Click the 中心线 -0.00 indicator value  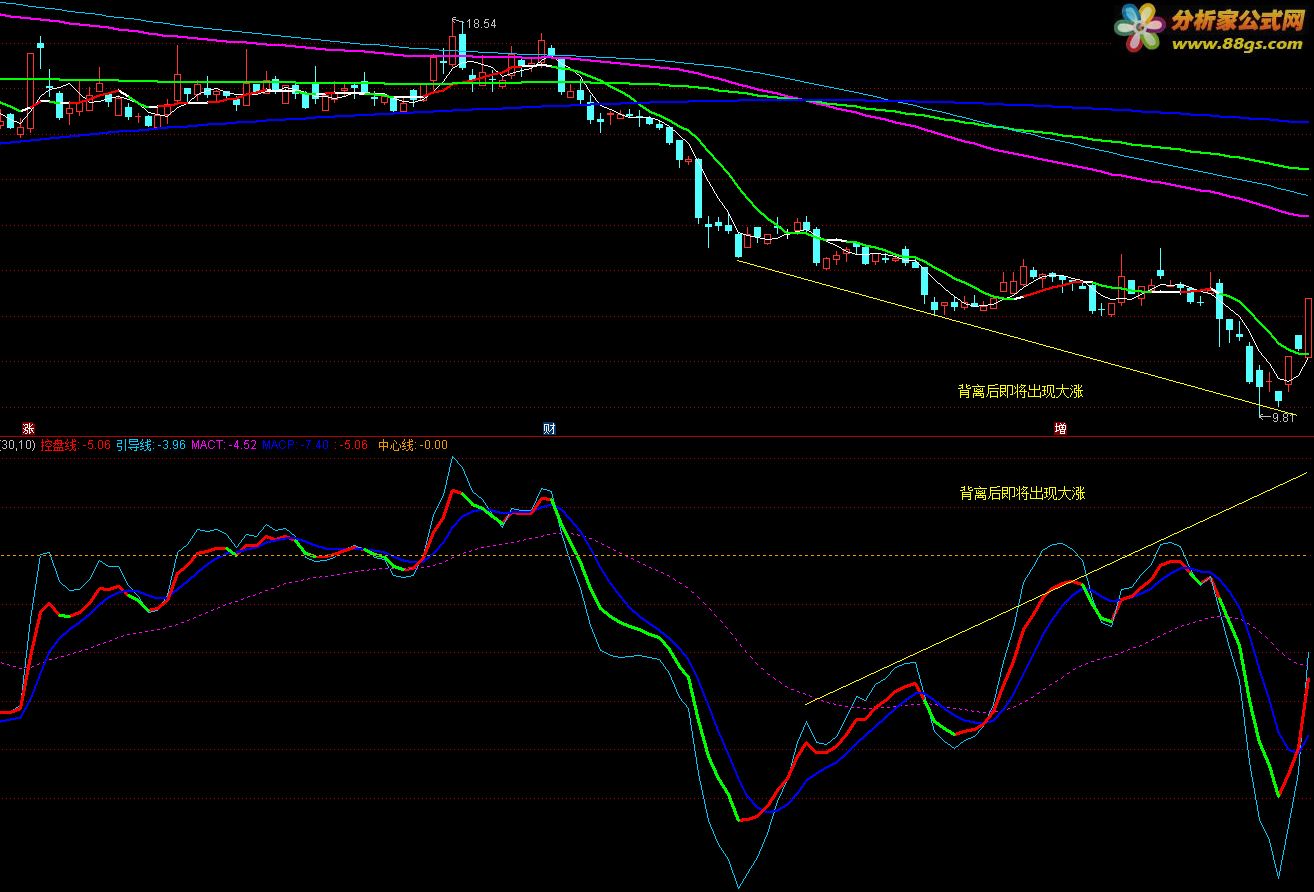click(x=413, y=445)
